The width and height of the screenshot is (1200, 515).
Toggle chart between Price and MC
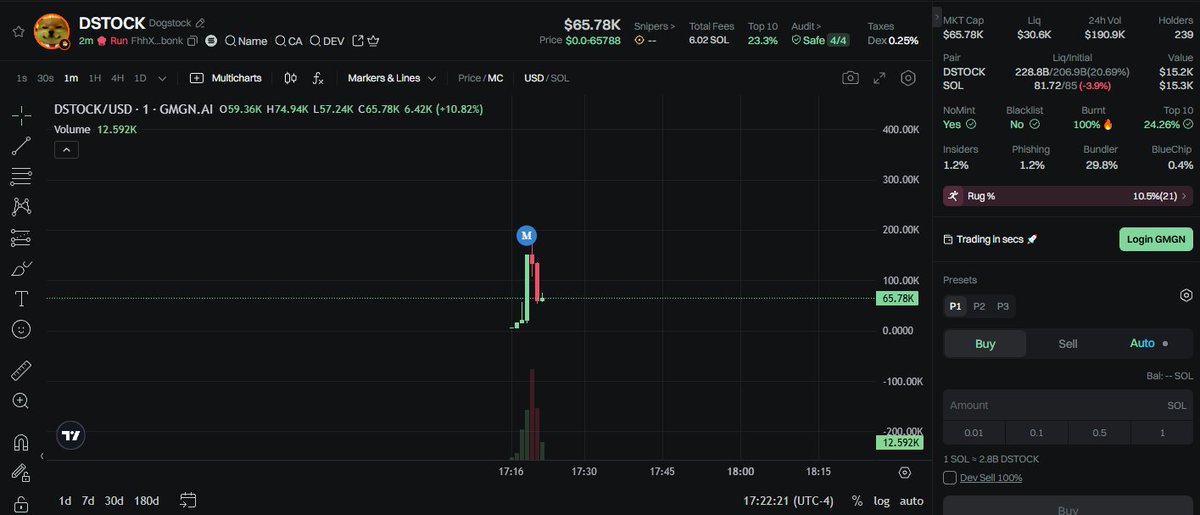480,78
